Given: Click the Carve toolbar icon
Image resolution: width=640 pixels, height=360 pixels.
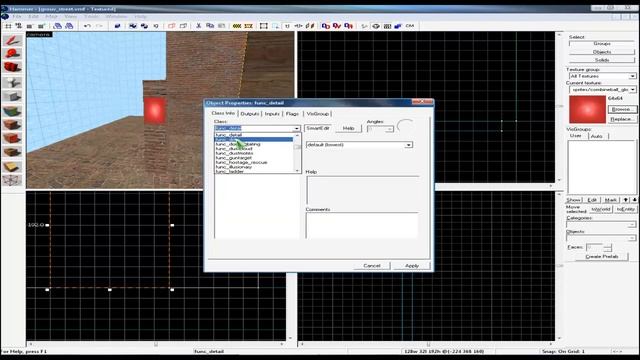Looking at the screenshot, I should (x=117, y=26).
